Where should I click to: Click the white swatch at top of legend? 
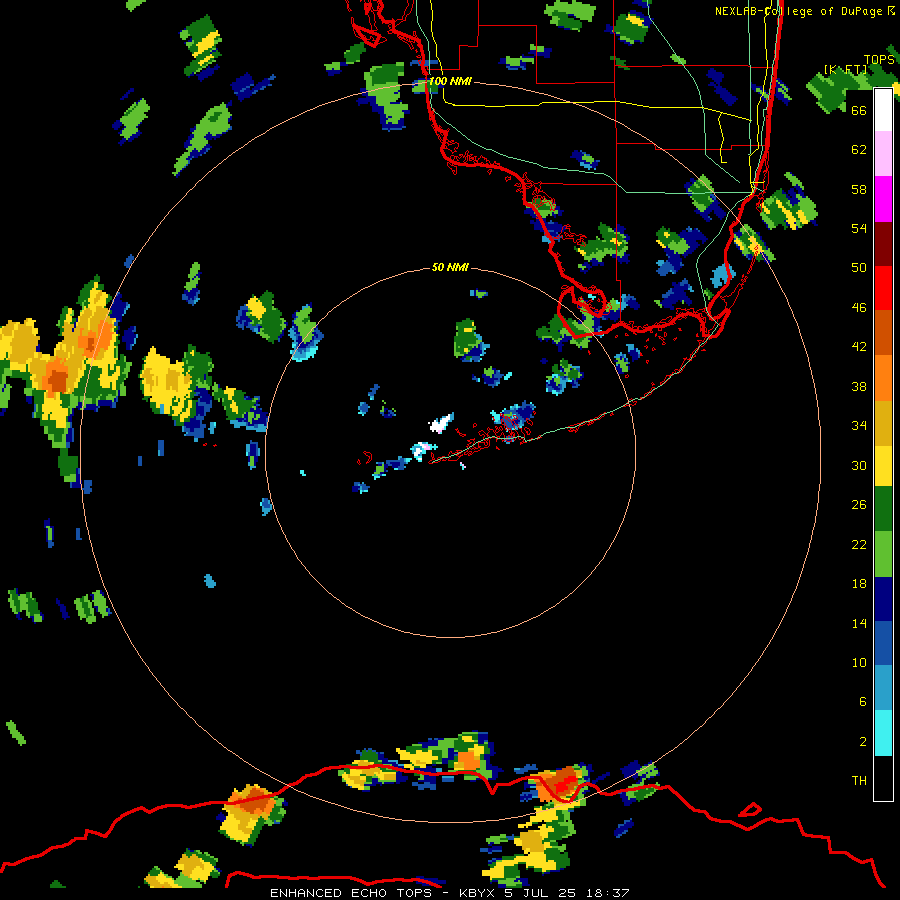[x=883, y=110]
